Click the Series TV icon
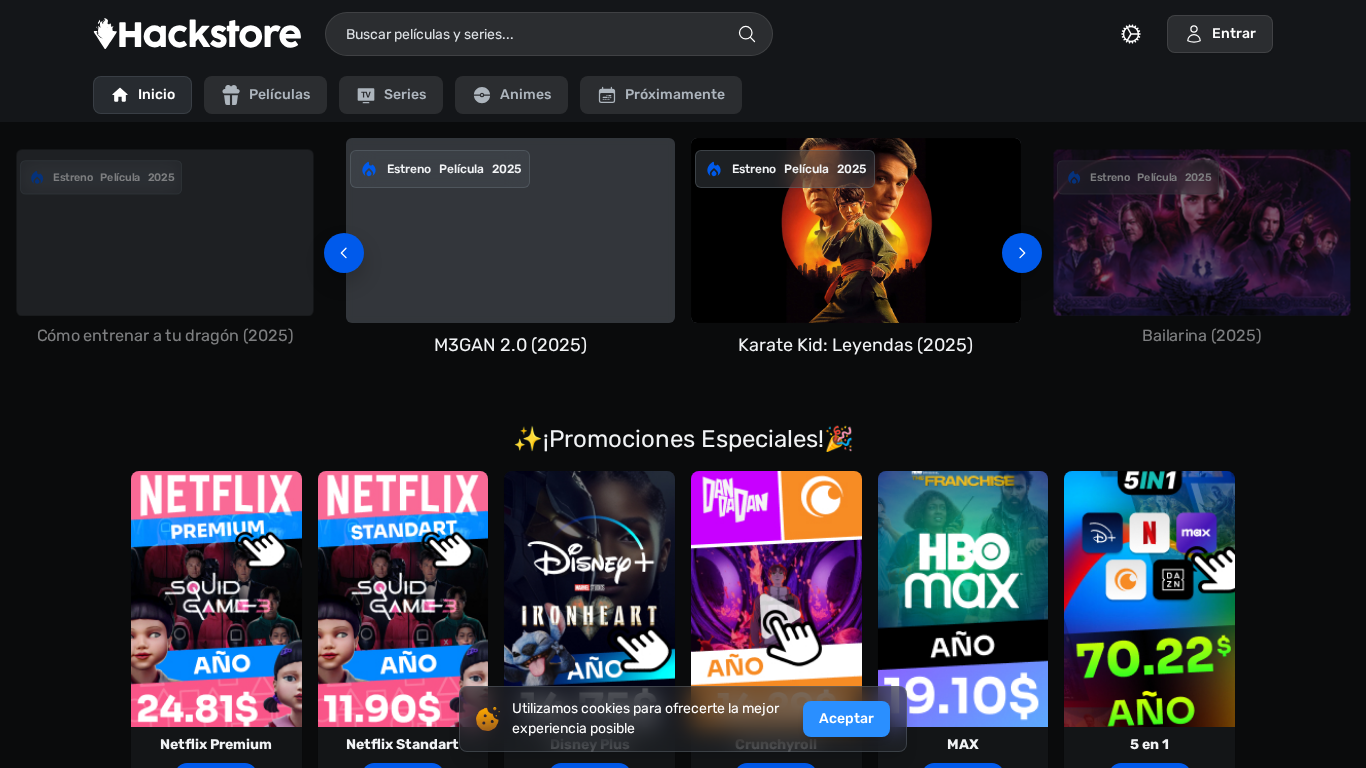Viewport: 1366px width, 768px height. click(x=366, y=95)
